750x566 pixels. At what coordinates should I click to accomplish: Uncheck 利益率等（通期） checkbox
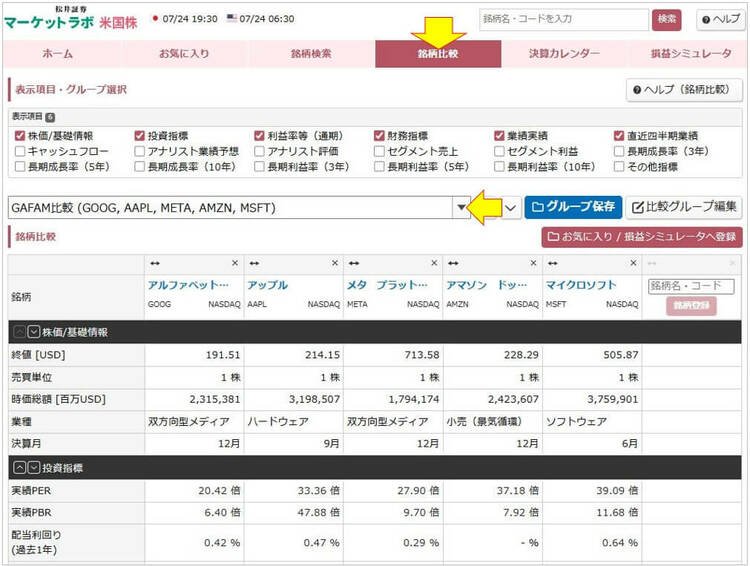click(x=259, y=136)
